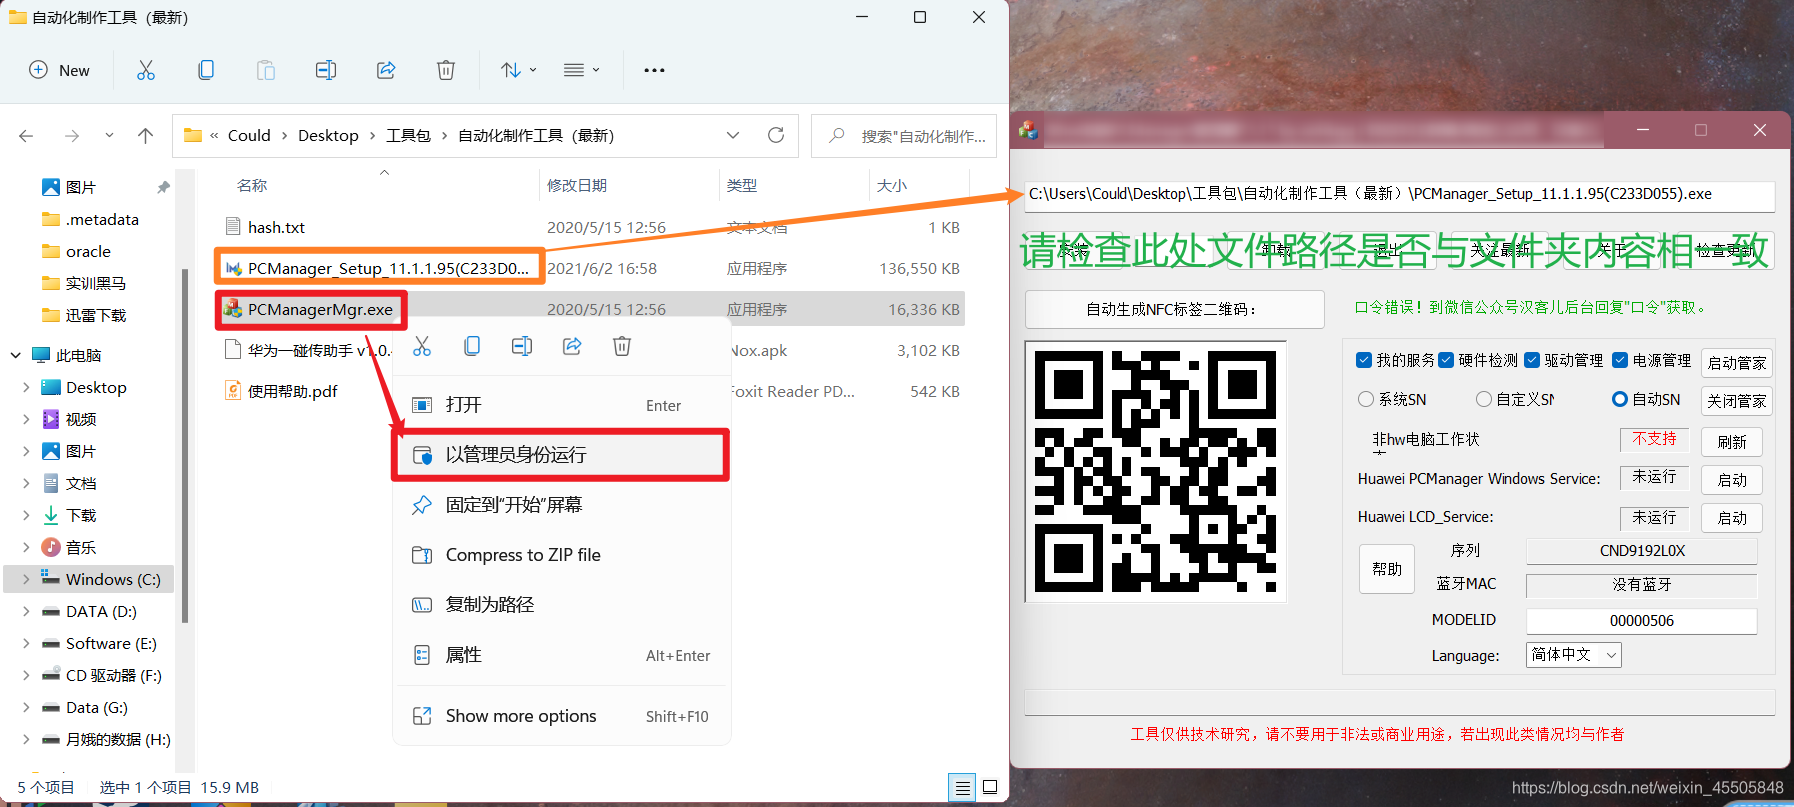1794x807 pixels.
Task: Choose Compress to ZIP file
Action: click(x=561, y=555)
